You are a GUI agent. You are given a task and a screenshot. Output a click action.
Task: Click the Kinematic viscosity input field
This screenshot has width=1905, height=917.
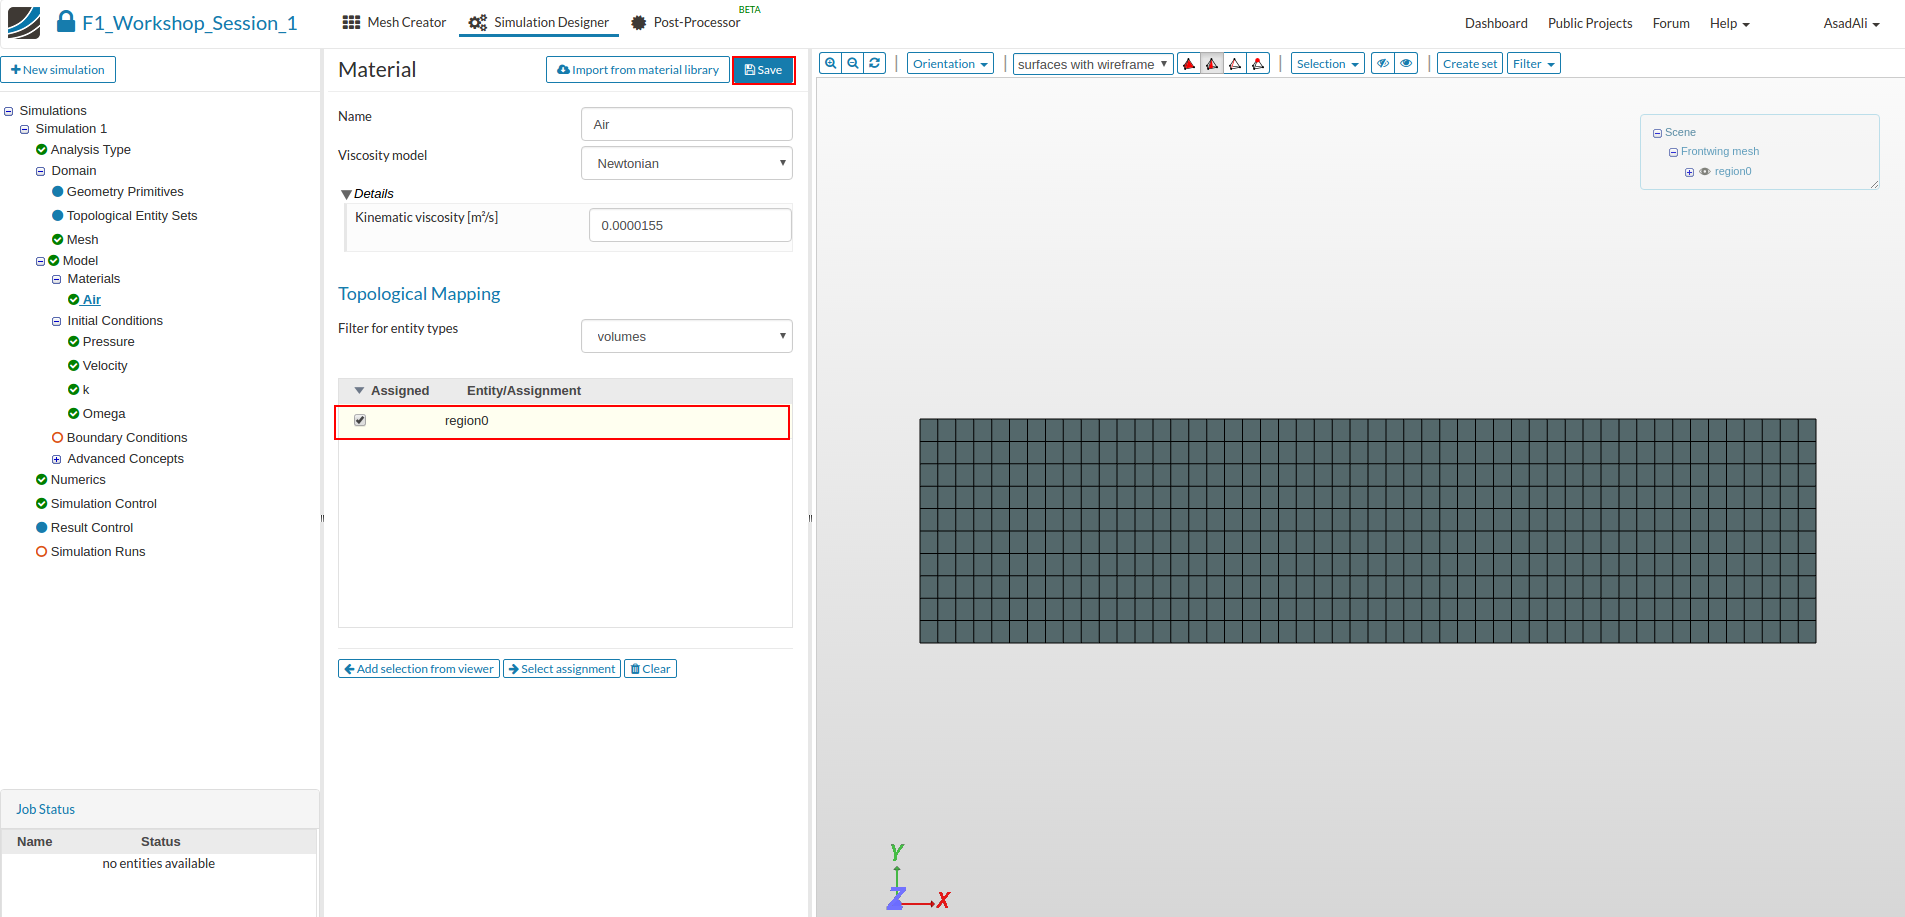(x=689, y=225)
